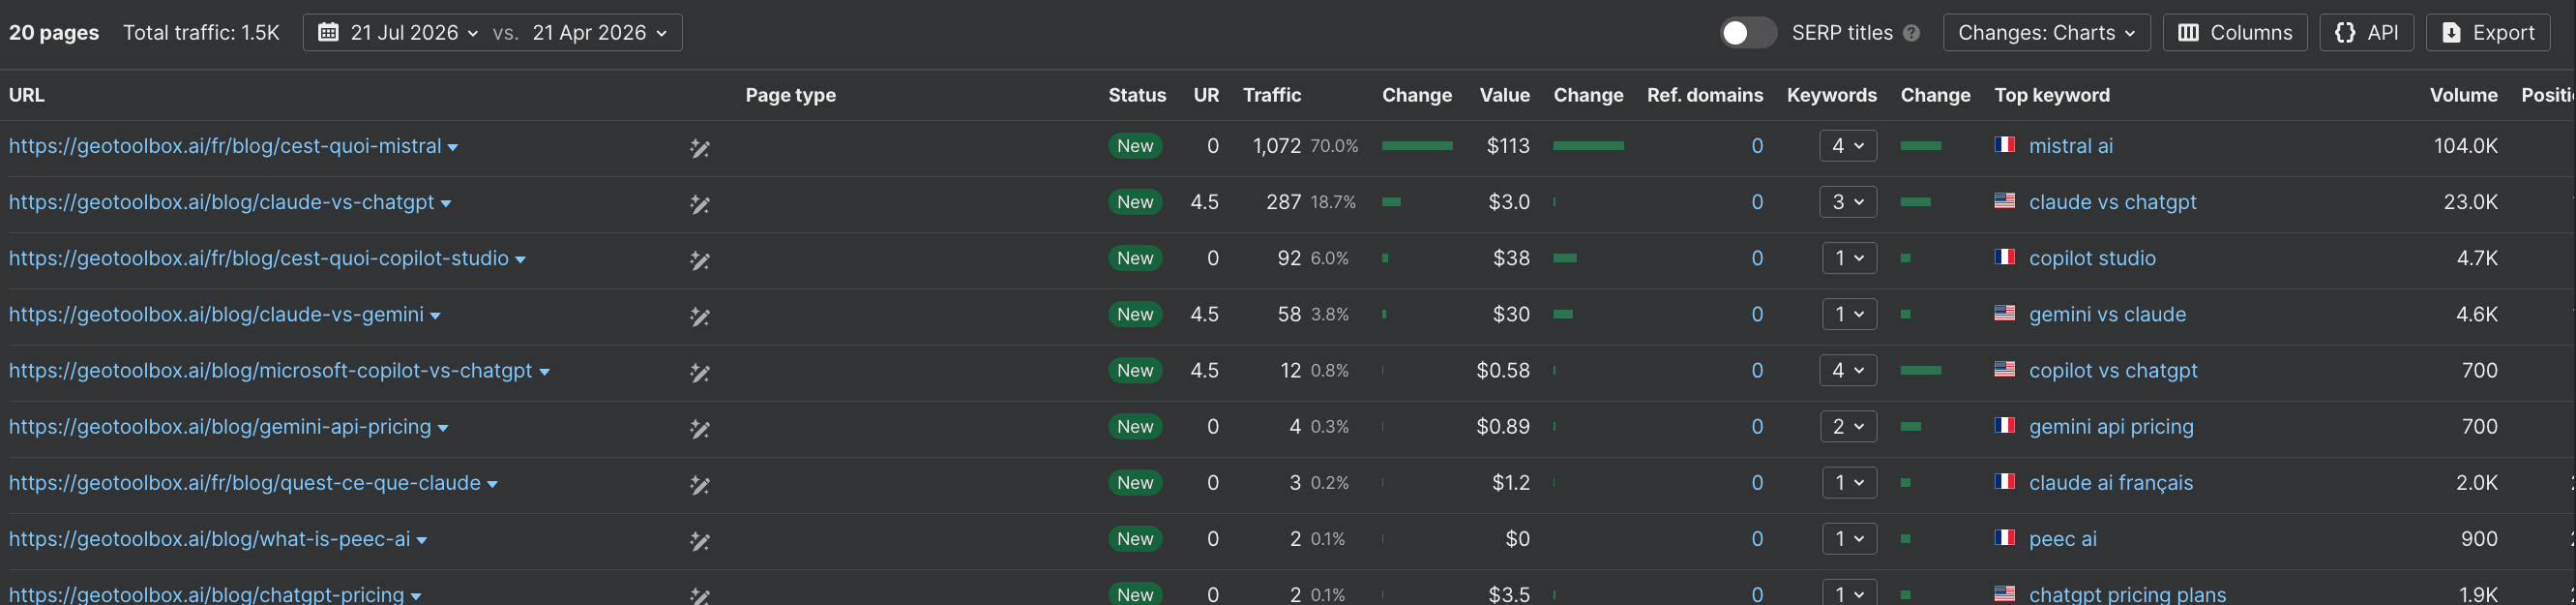Image resolution: width=2576 pixels, height=605 pixels.
Task: Click the magic wand icon for claude-vs-gemini row
Action: pos(700,316)
